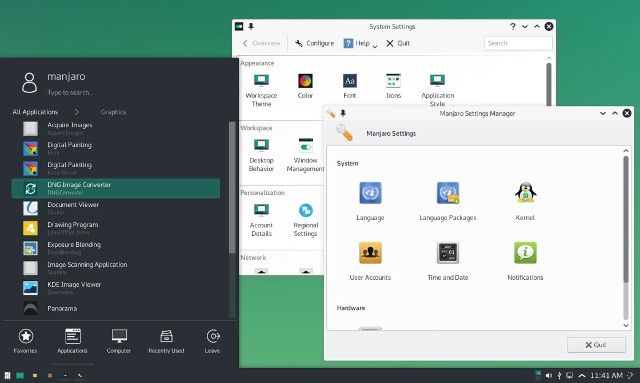Viewport: 640px width, 383px height.
Task: Click the scroll down arrow in Manjaro Settings
Action: tap(626, 325)
